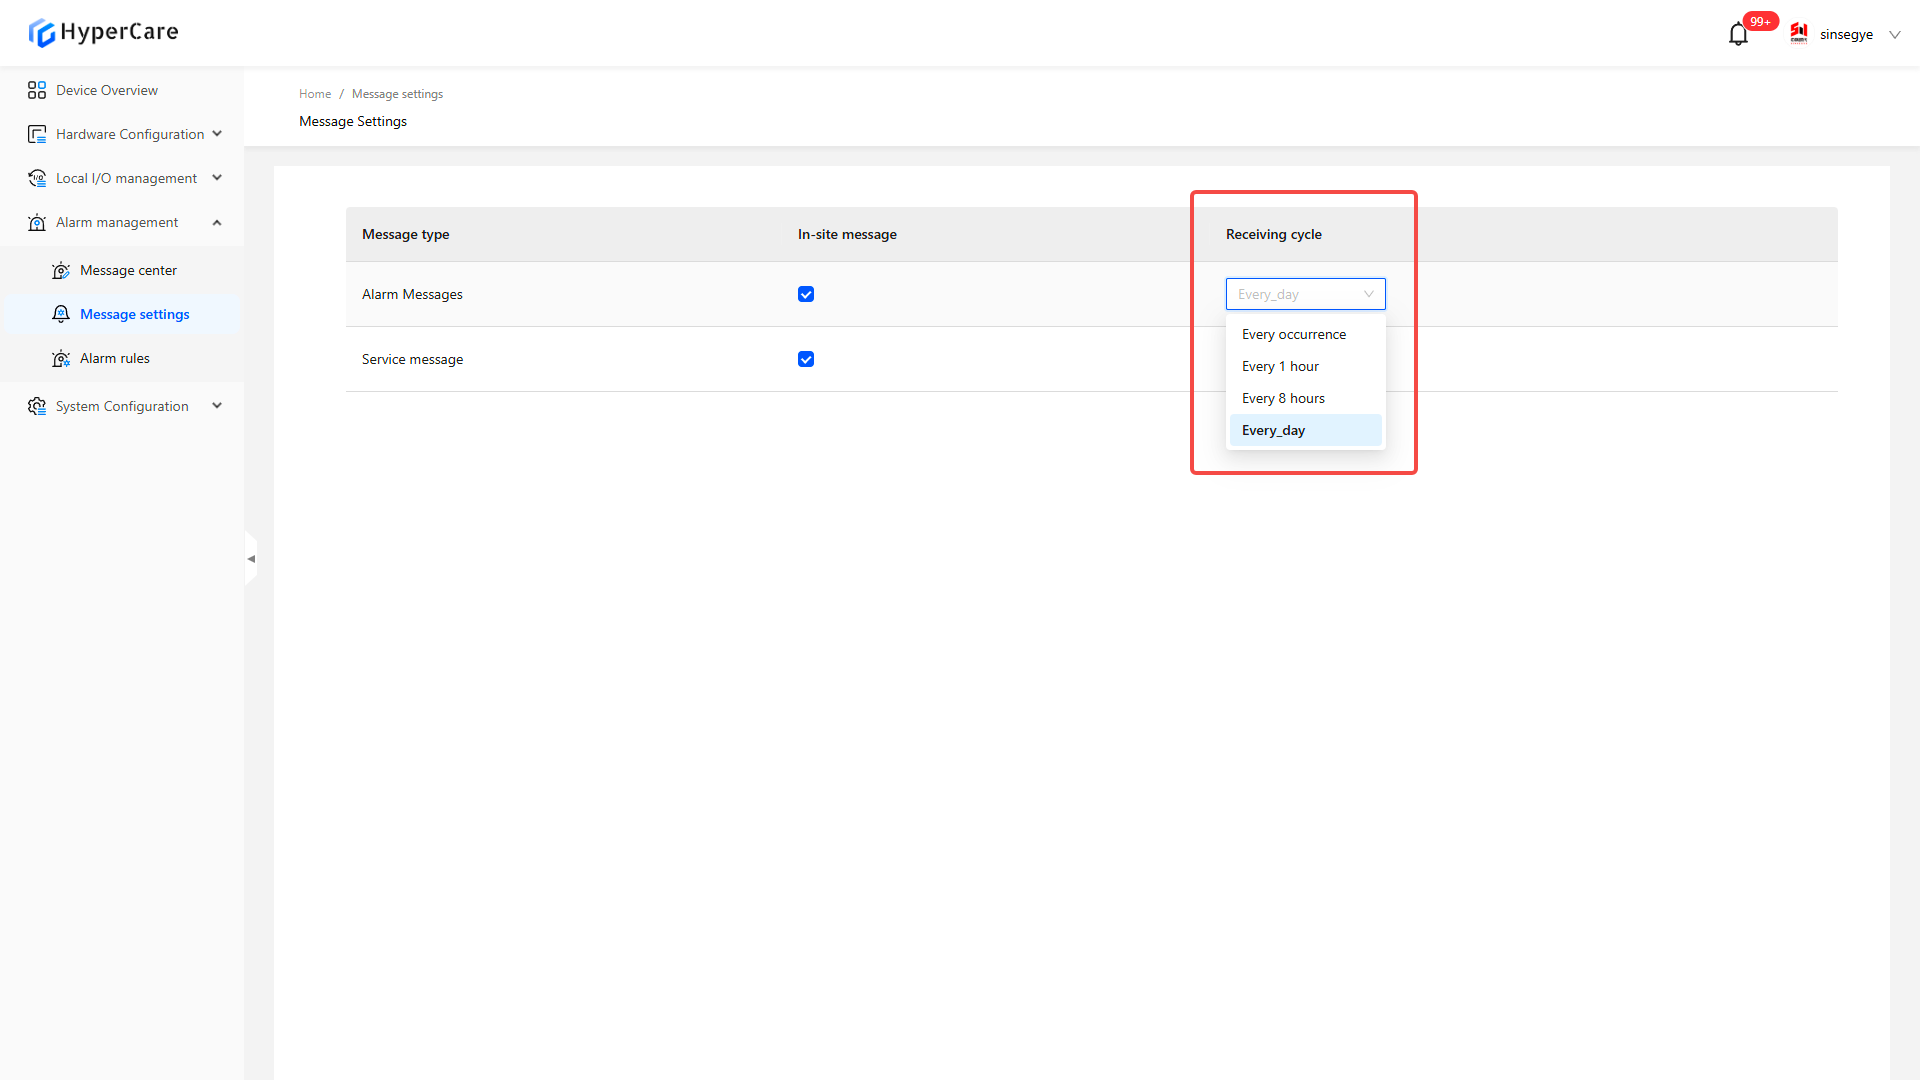The width and height of the screenshot is (1920, 1080).
Task: Collapse the Alarm management submenu chevron
Action: 217,222
